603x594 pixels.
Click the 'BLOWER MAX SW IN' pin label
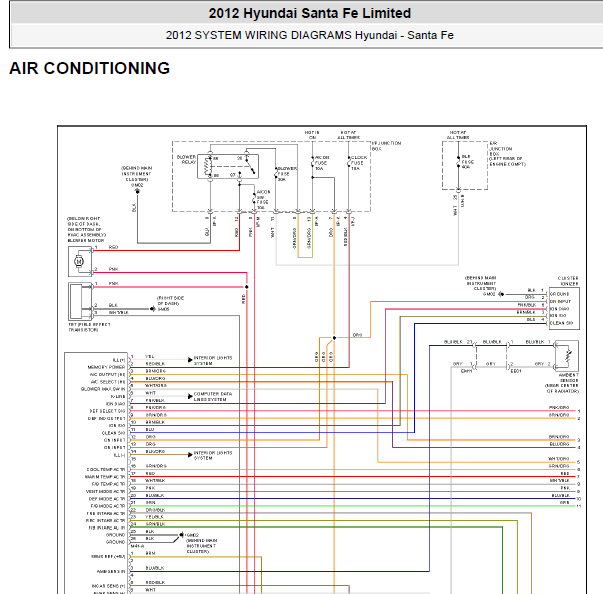tap(103, 389)
